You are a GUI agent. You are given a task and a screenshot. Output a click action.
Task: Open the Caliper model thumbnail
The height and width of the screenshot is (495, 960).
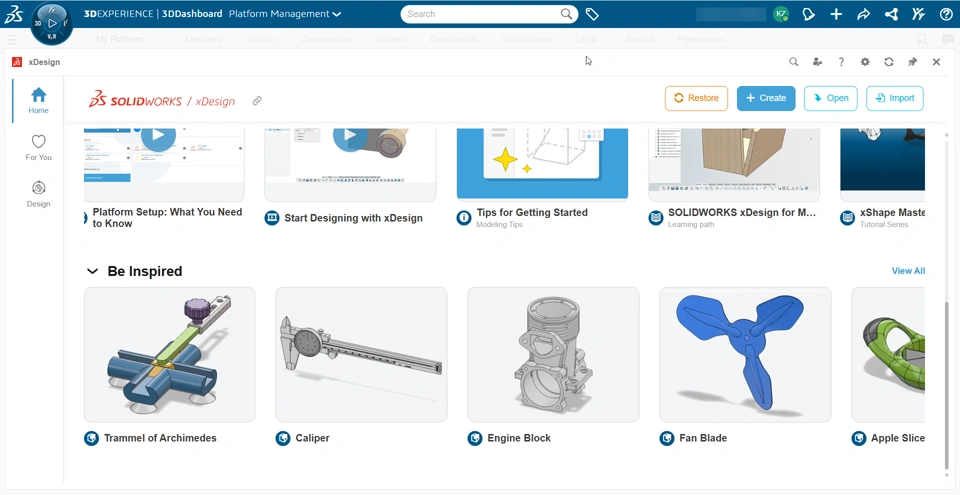(x=361, y=355)
